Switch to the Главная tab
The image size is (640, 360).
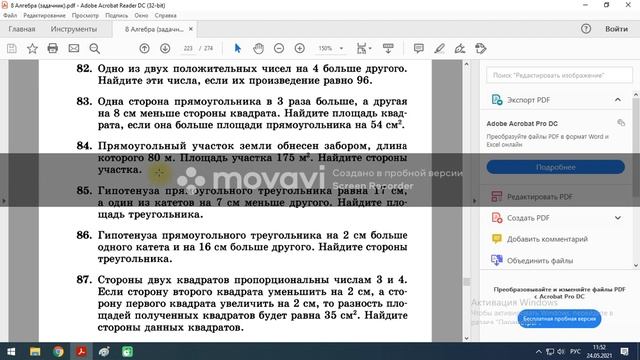(x=22, y=29)
